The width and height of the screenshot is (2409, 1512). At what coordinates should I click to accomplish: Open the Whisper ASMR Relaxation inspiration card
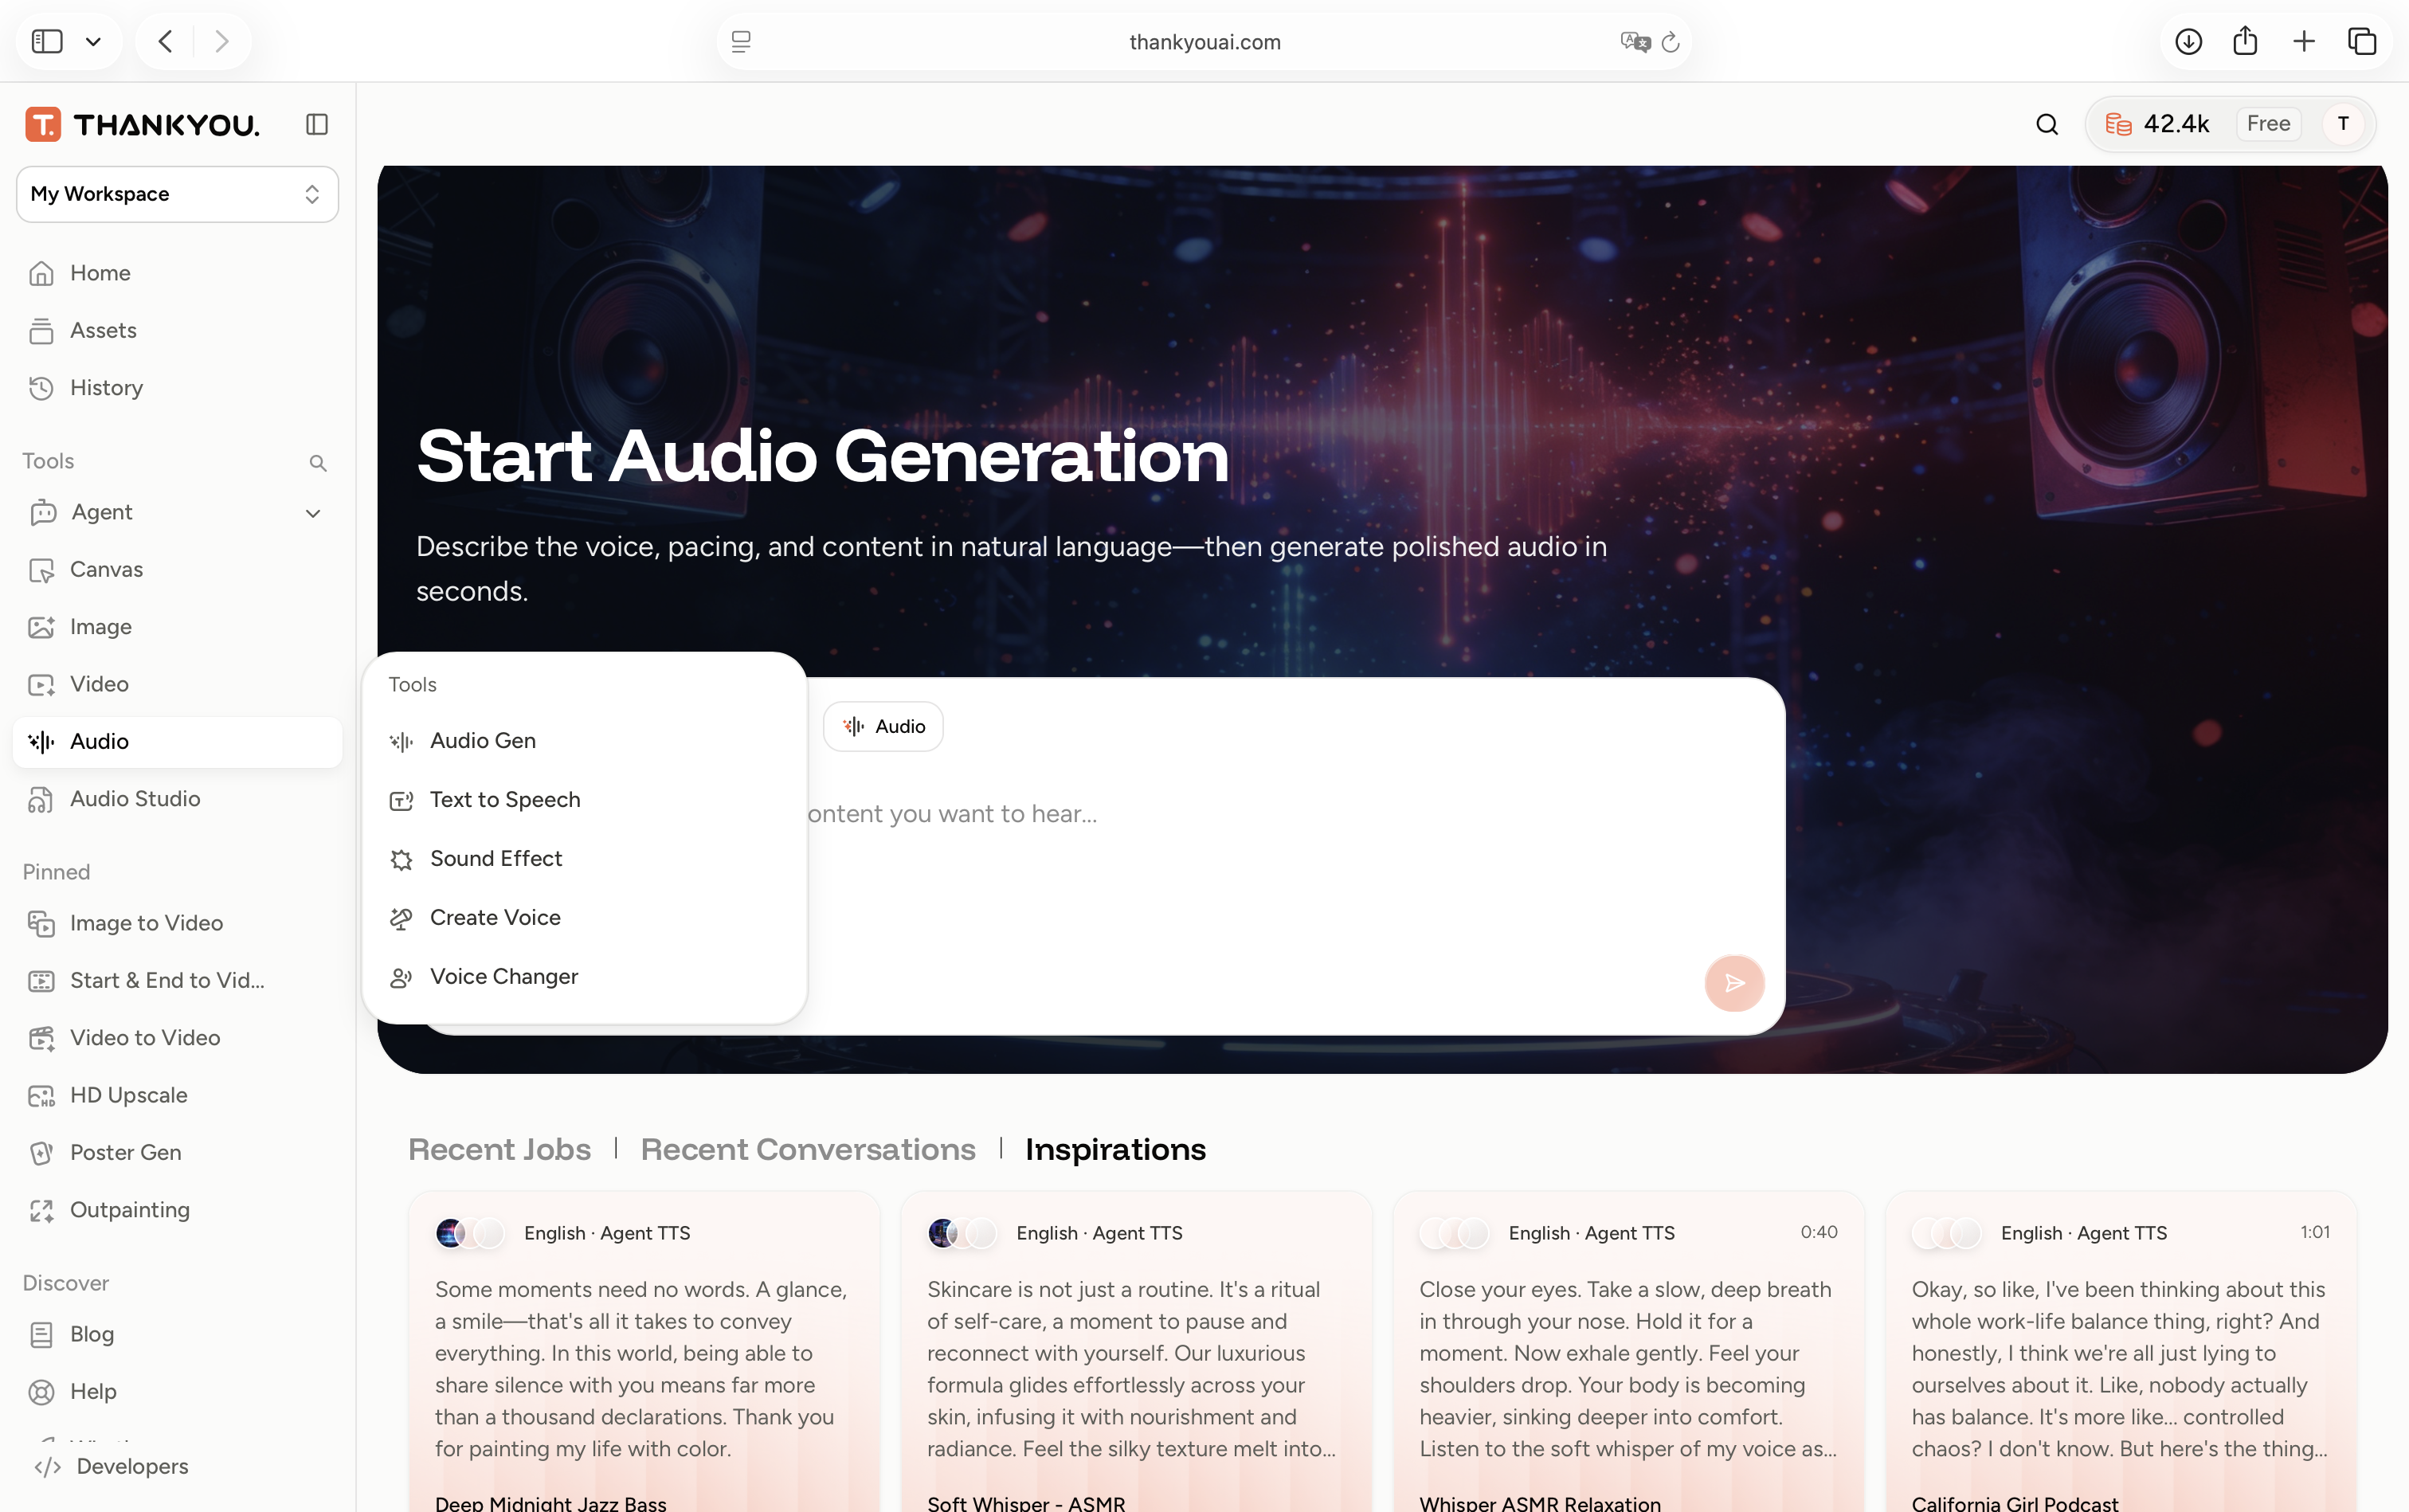(x=1628, y=1352)
